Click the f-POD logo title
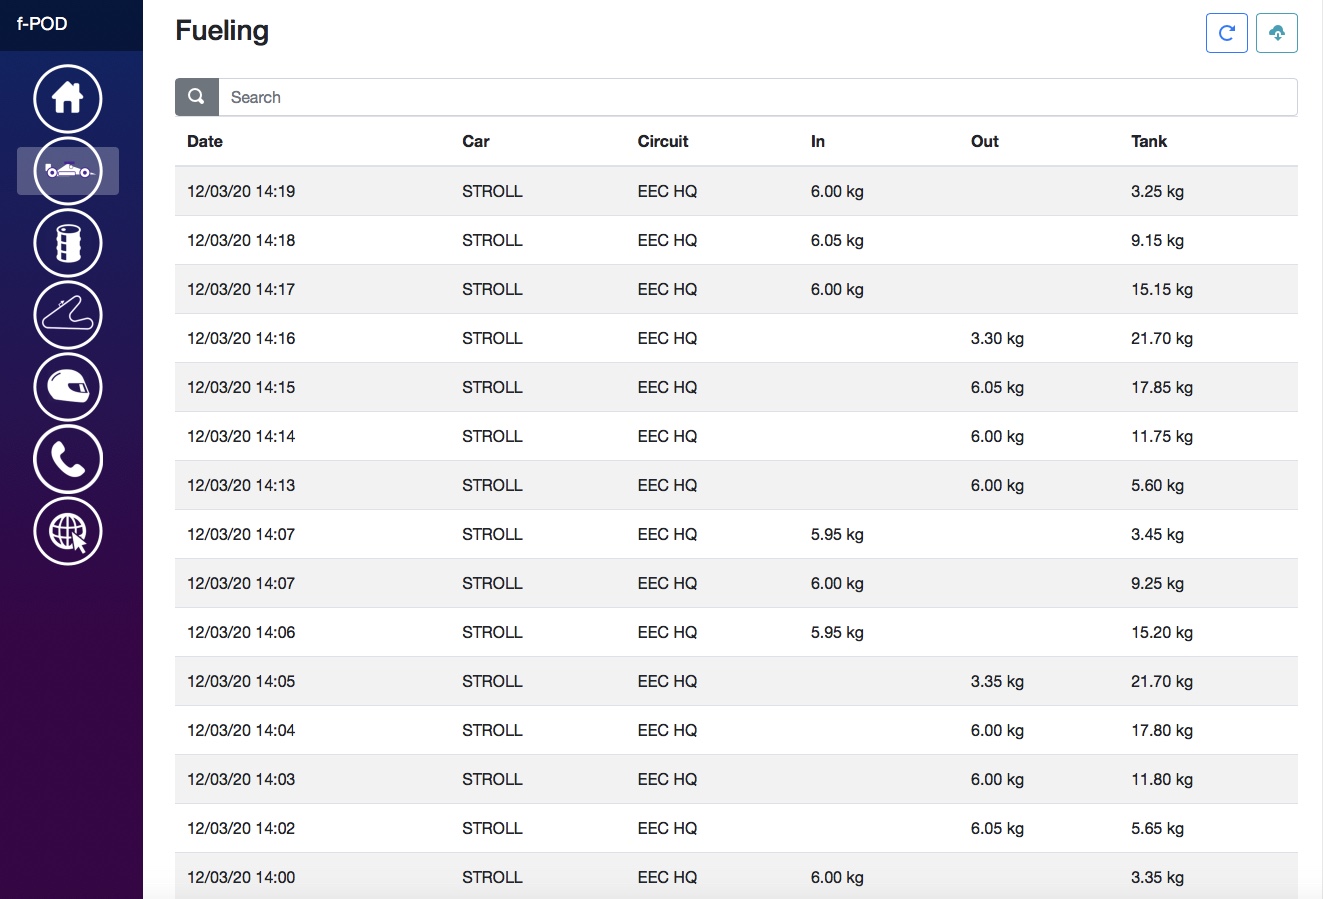The image size is (1323, 899). click(42, 24)
